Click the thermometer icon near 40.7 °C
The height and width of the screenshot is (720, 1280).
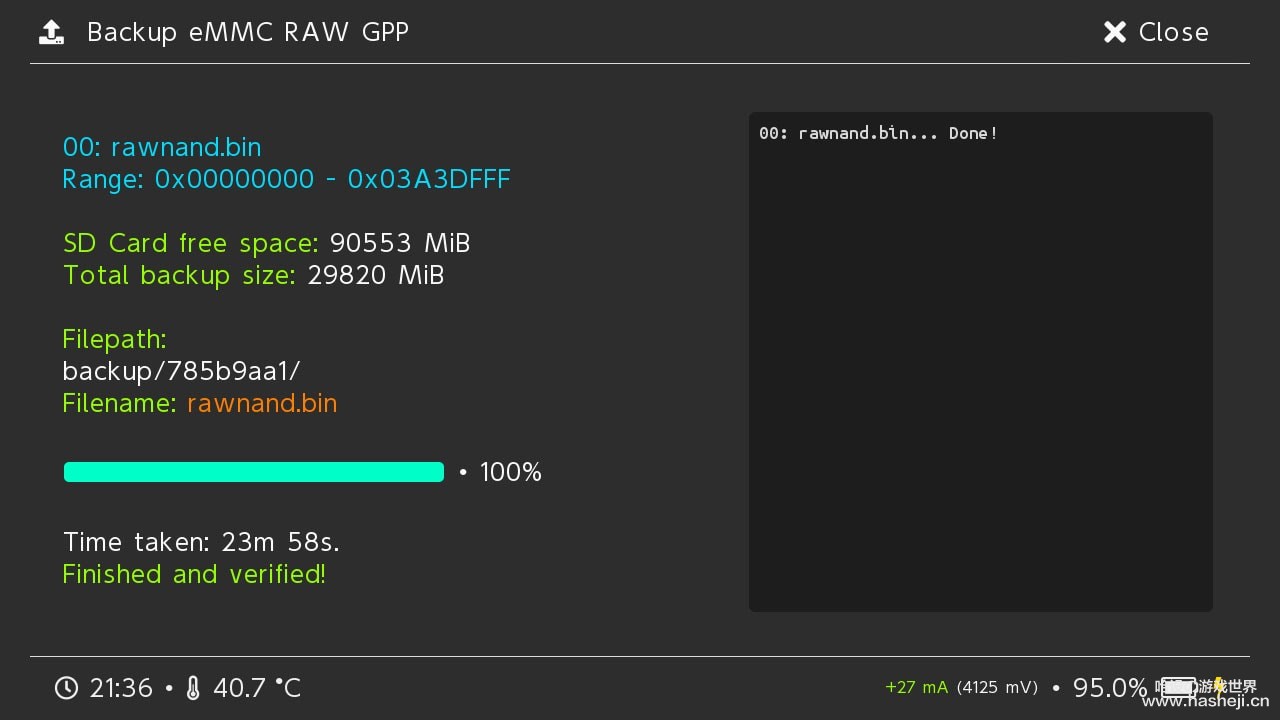[193, 688]
